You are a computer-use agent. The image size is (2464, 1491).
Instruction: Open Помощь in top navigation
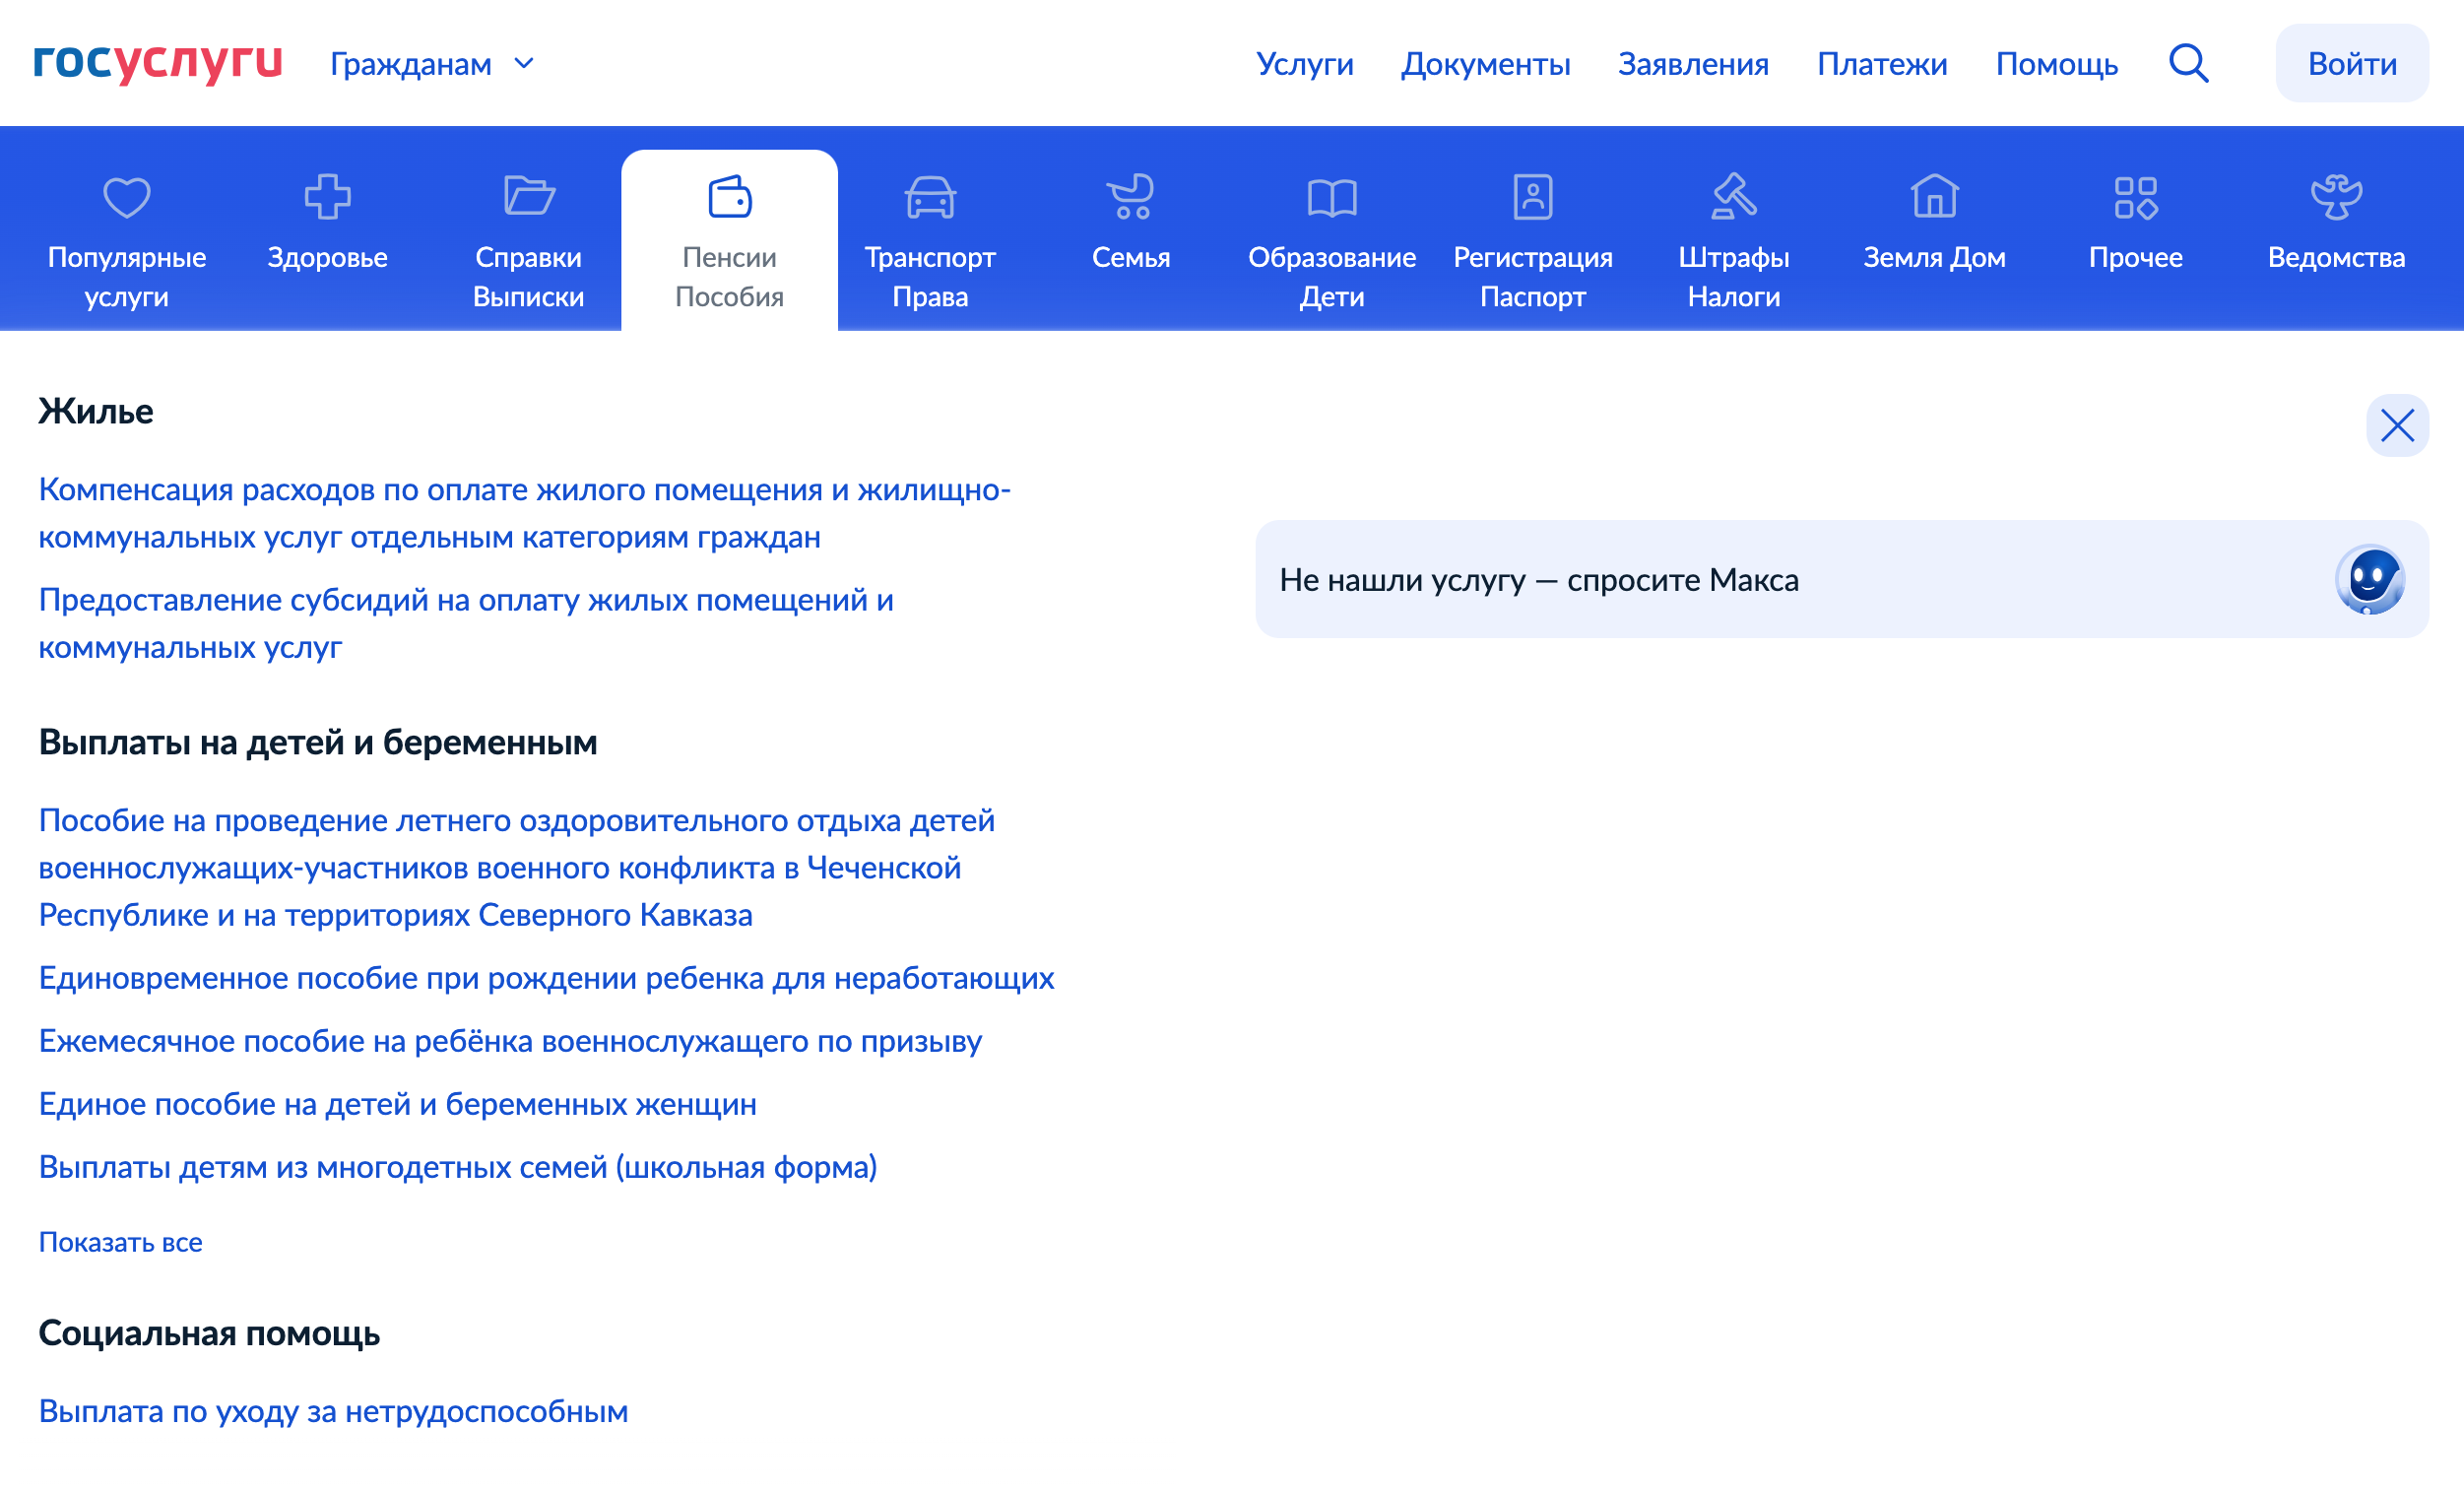pyautogui.click(x=2056, y=64)
